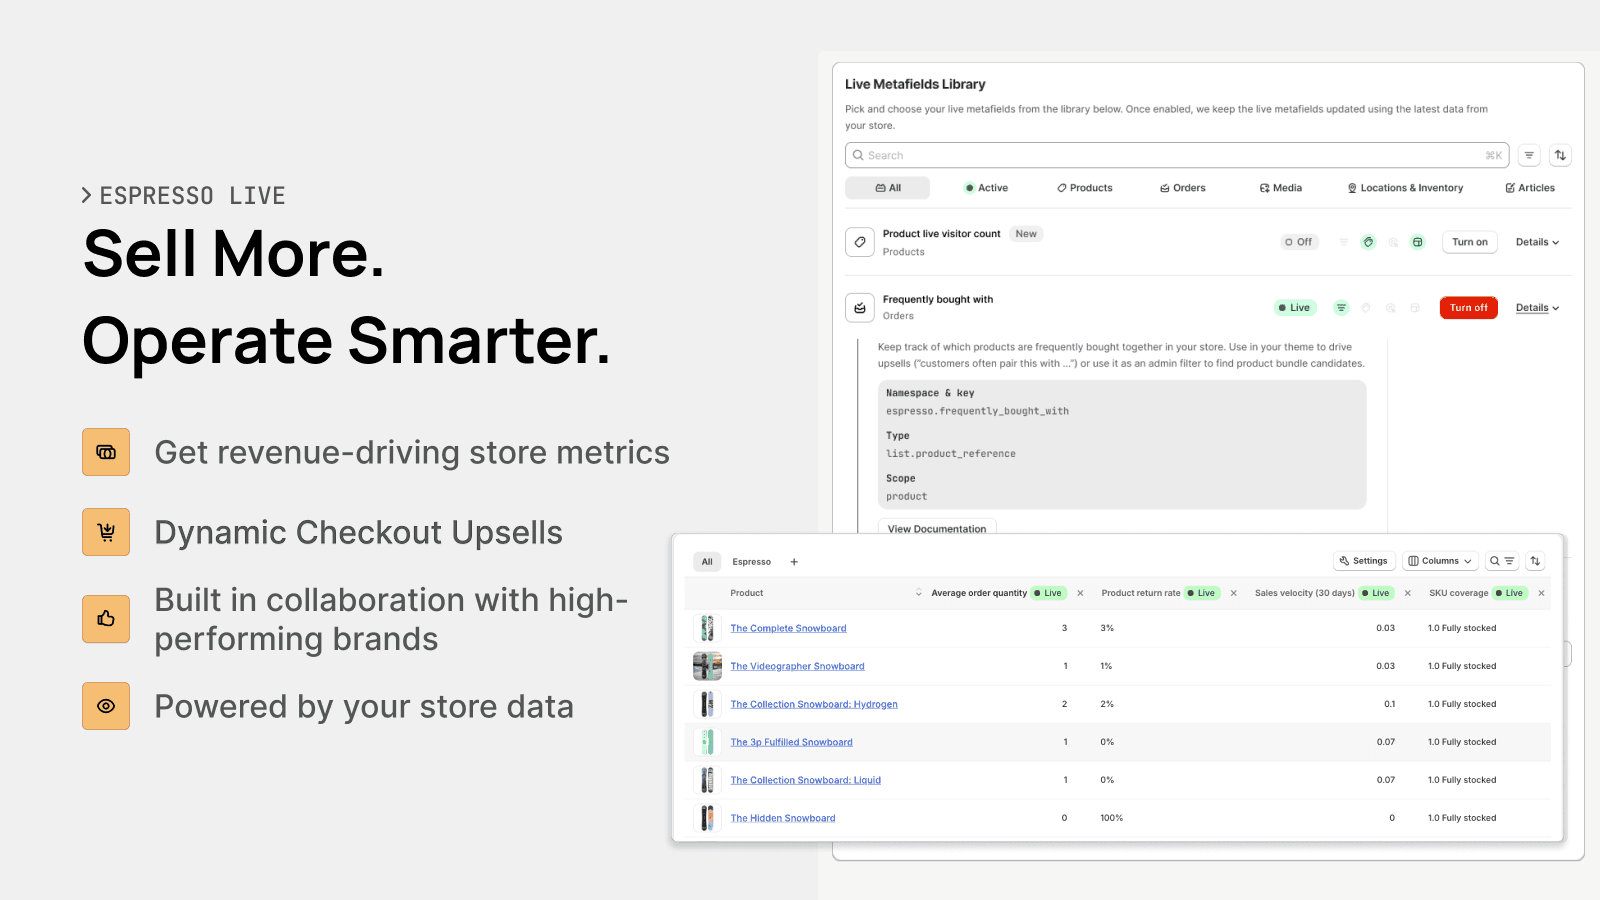Viewport: 1600px width, 900px height.
Task: Click the sort arrows icon in Metafields Library
Action: [1560, 155]
